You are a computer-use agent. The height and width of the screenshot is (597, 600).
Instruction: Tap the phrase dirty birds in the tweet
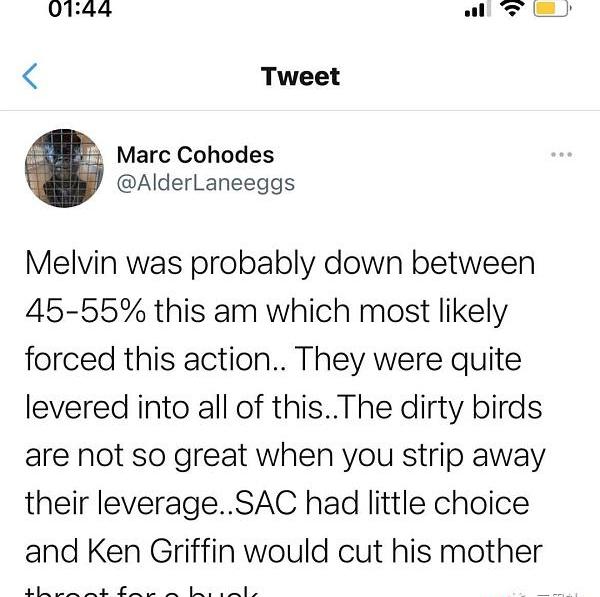point(471,407)
